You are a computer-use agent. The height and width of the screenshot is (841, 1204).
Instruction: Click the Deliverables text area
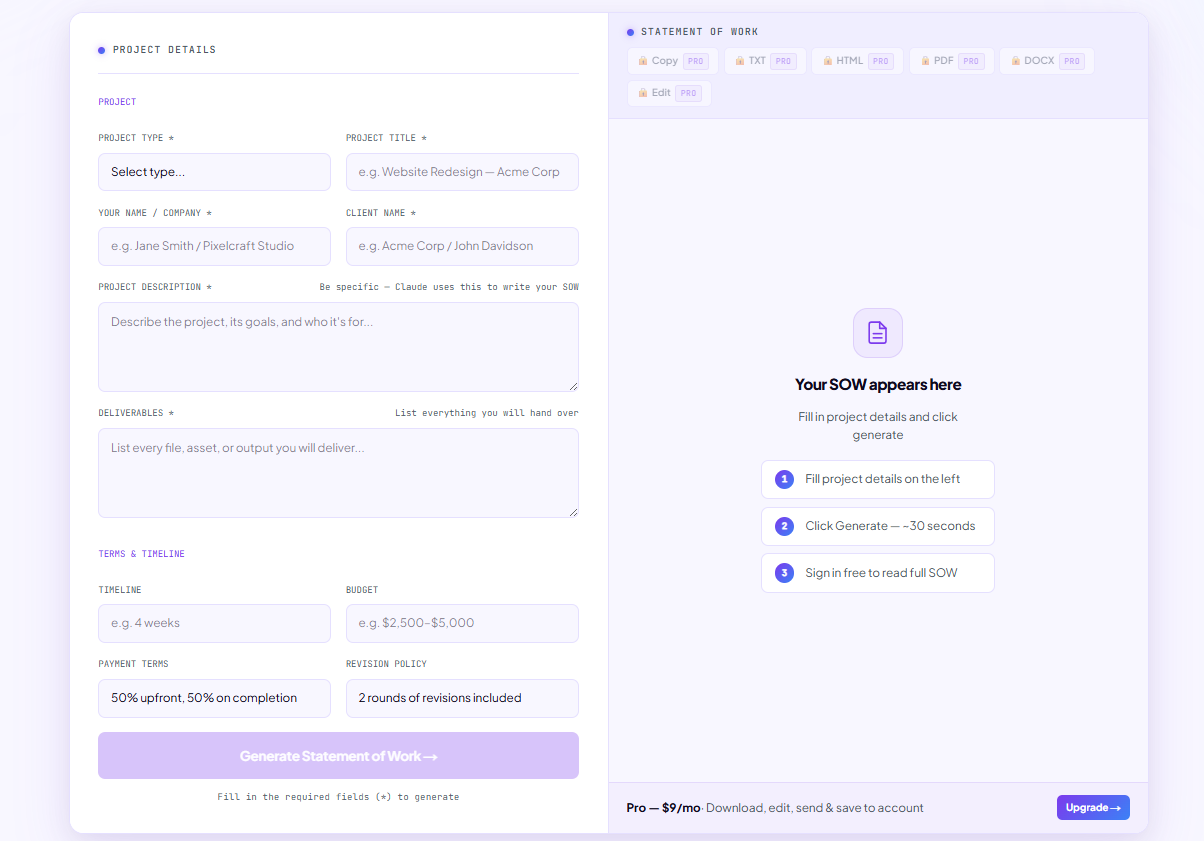point(338,473)
